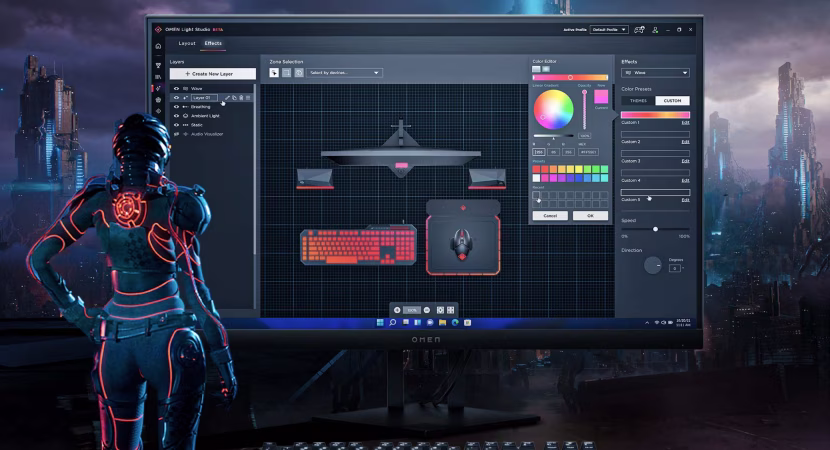Hide the Wave layer
Viewport: 830px width, 450px height.
point(177,88)
